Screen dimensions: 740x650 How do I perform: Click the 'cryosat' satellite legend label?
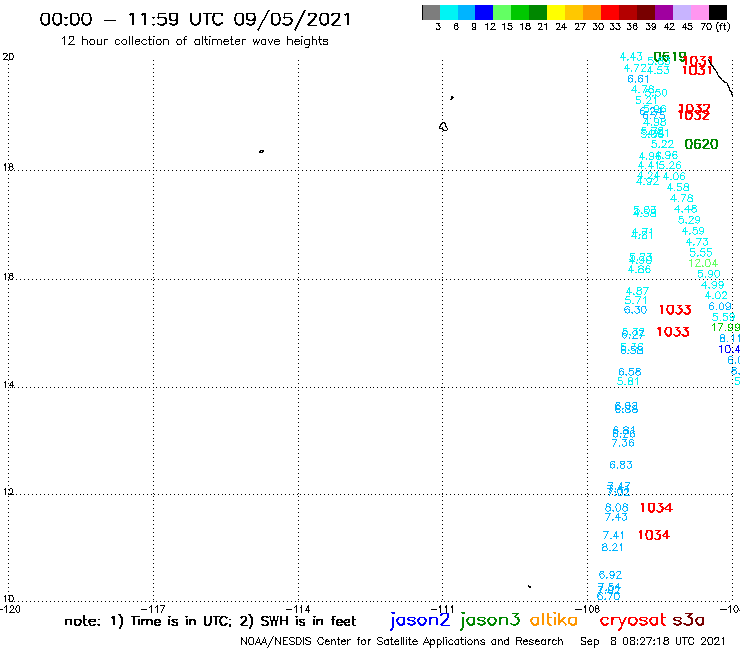click(632, 620)
